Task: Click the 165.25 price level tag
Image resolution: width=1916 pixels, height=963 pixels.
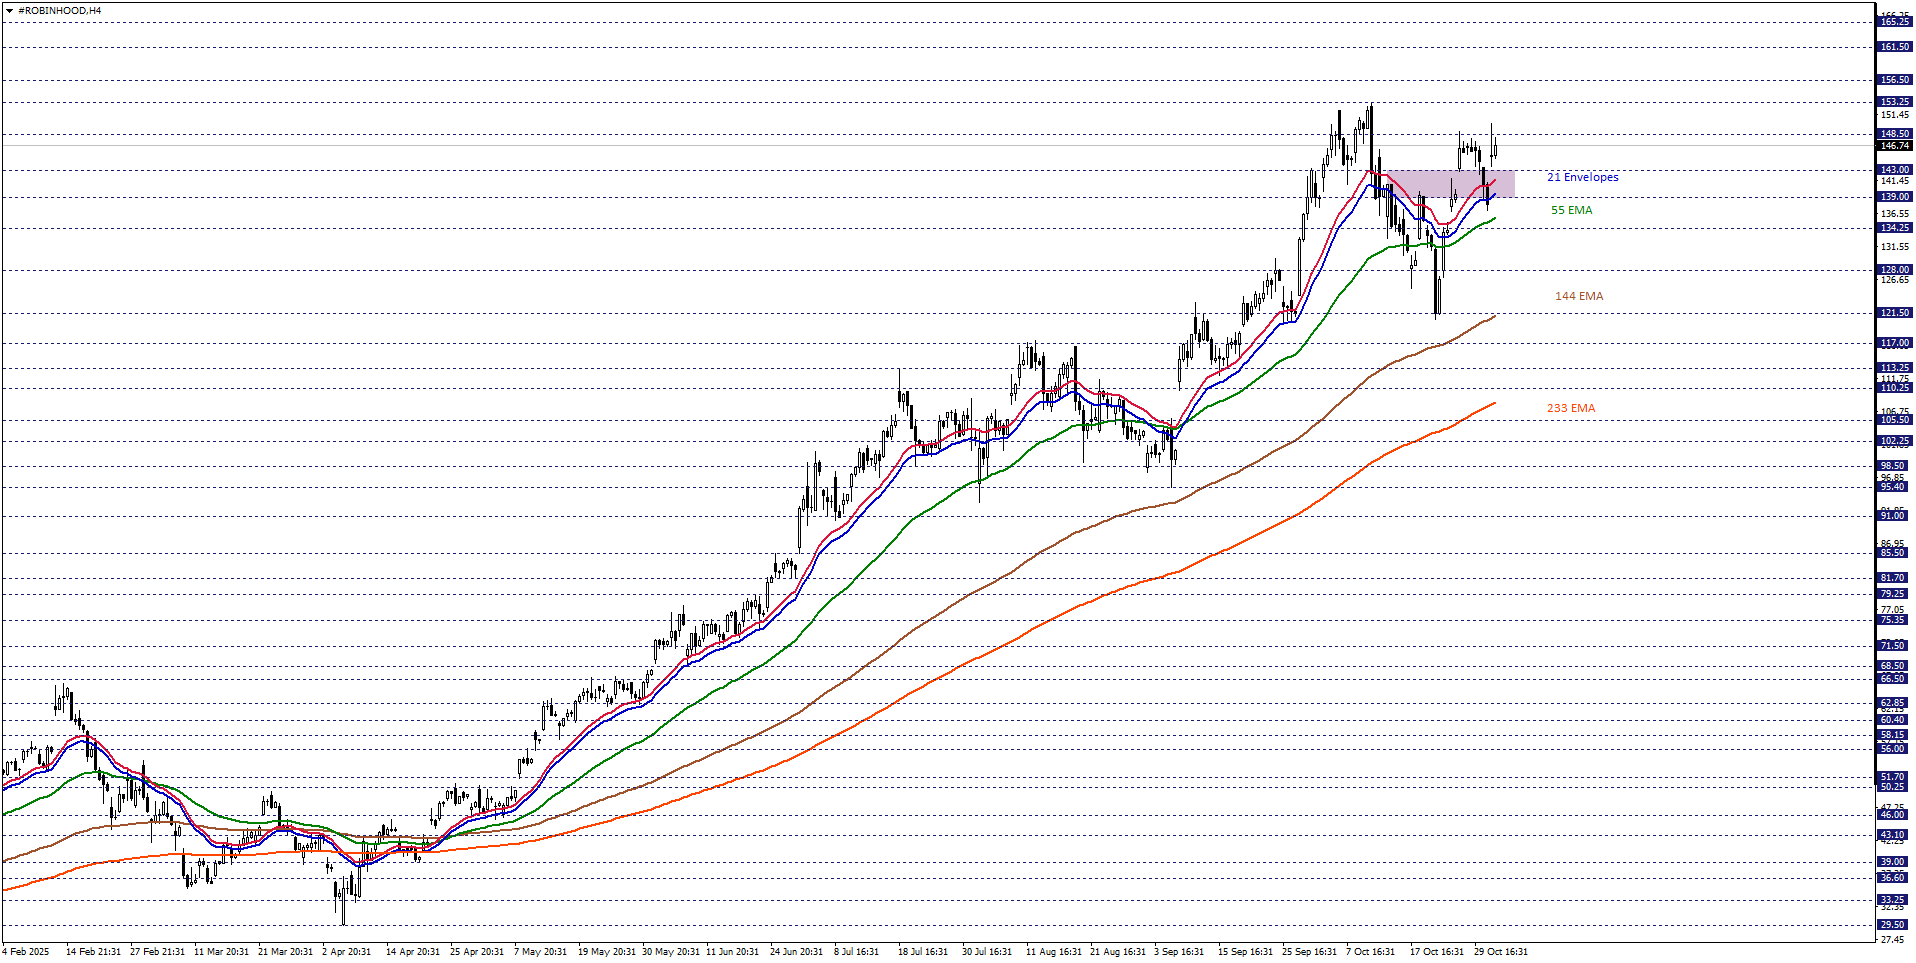Action: pyautogui.click(x=1894, y=22)
